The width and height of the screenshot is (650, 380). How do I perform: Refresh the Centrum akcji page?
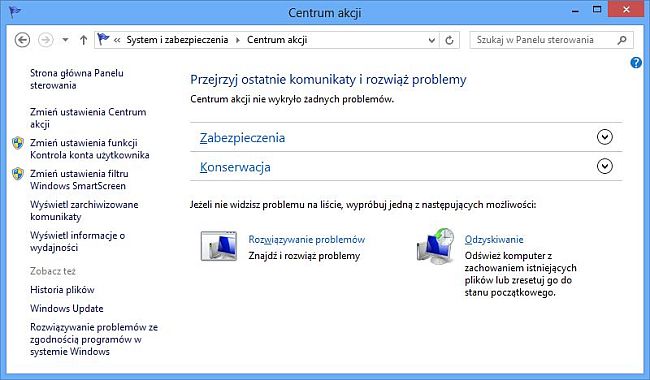point(449,40)
